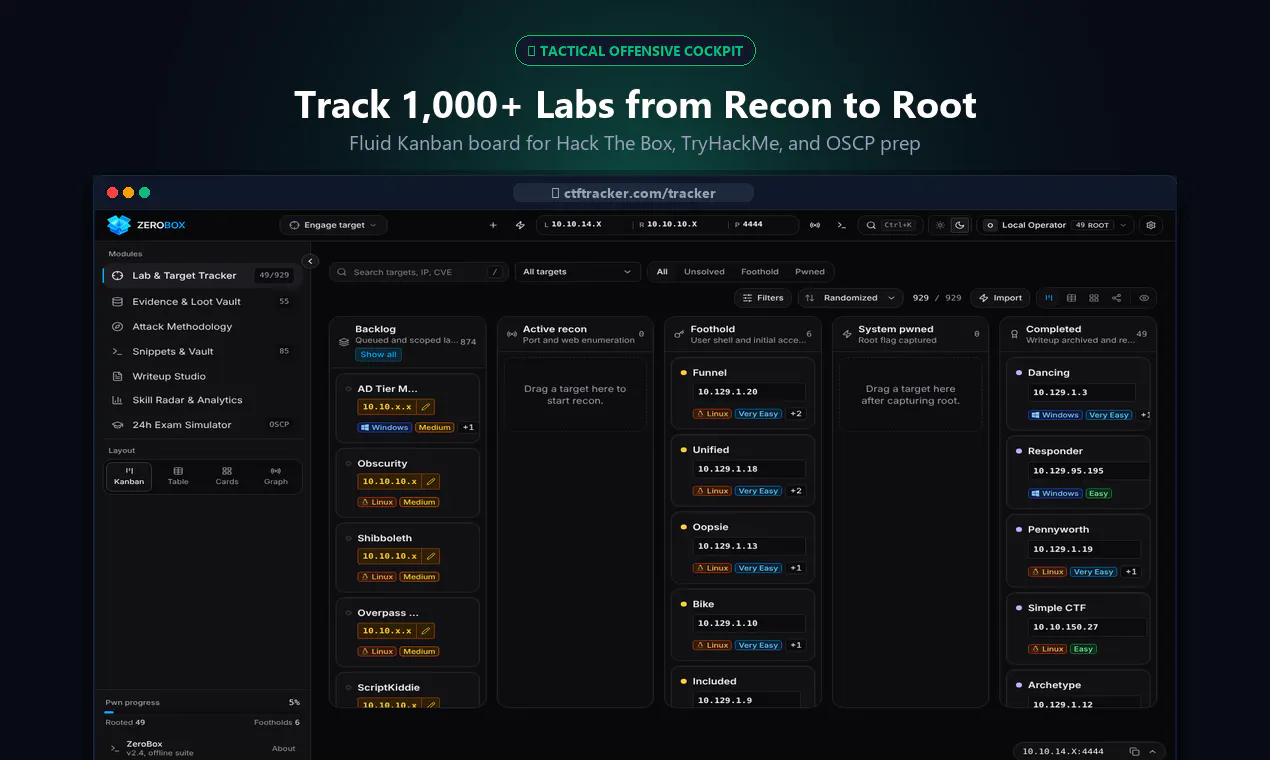Open the All targets dropdown
This screenshot has width=1270, height=760.
click(578, 272)
